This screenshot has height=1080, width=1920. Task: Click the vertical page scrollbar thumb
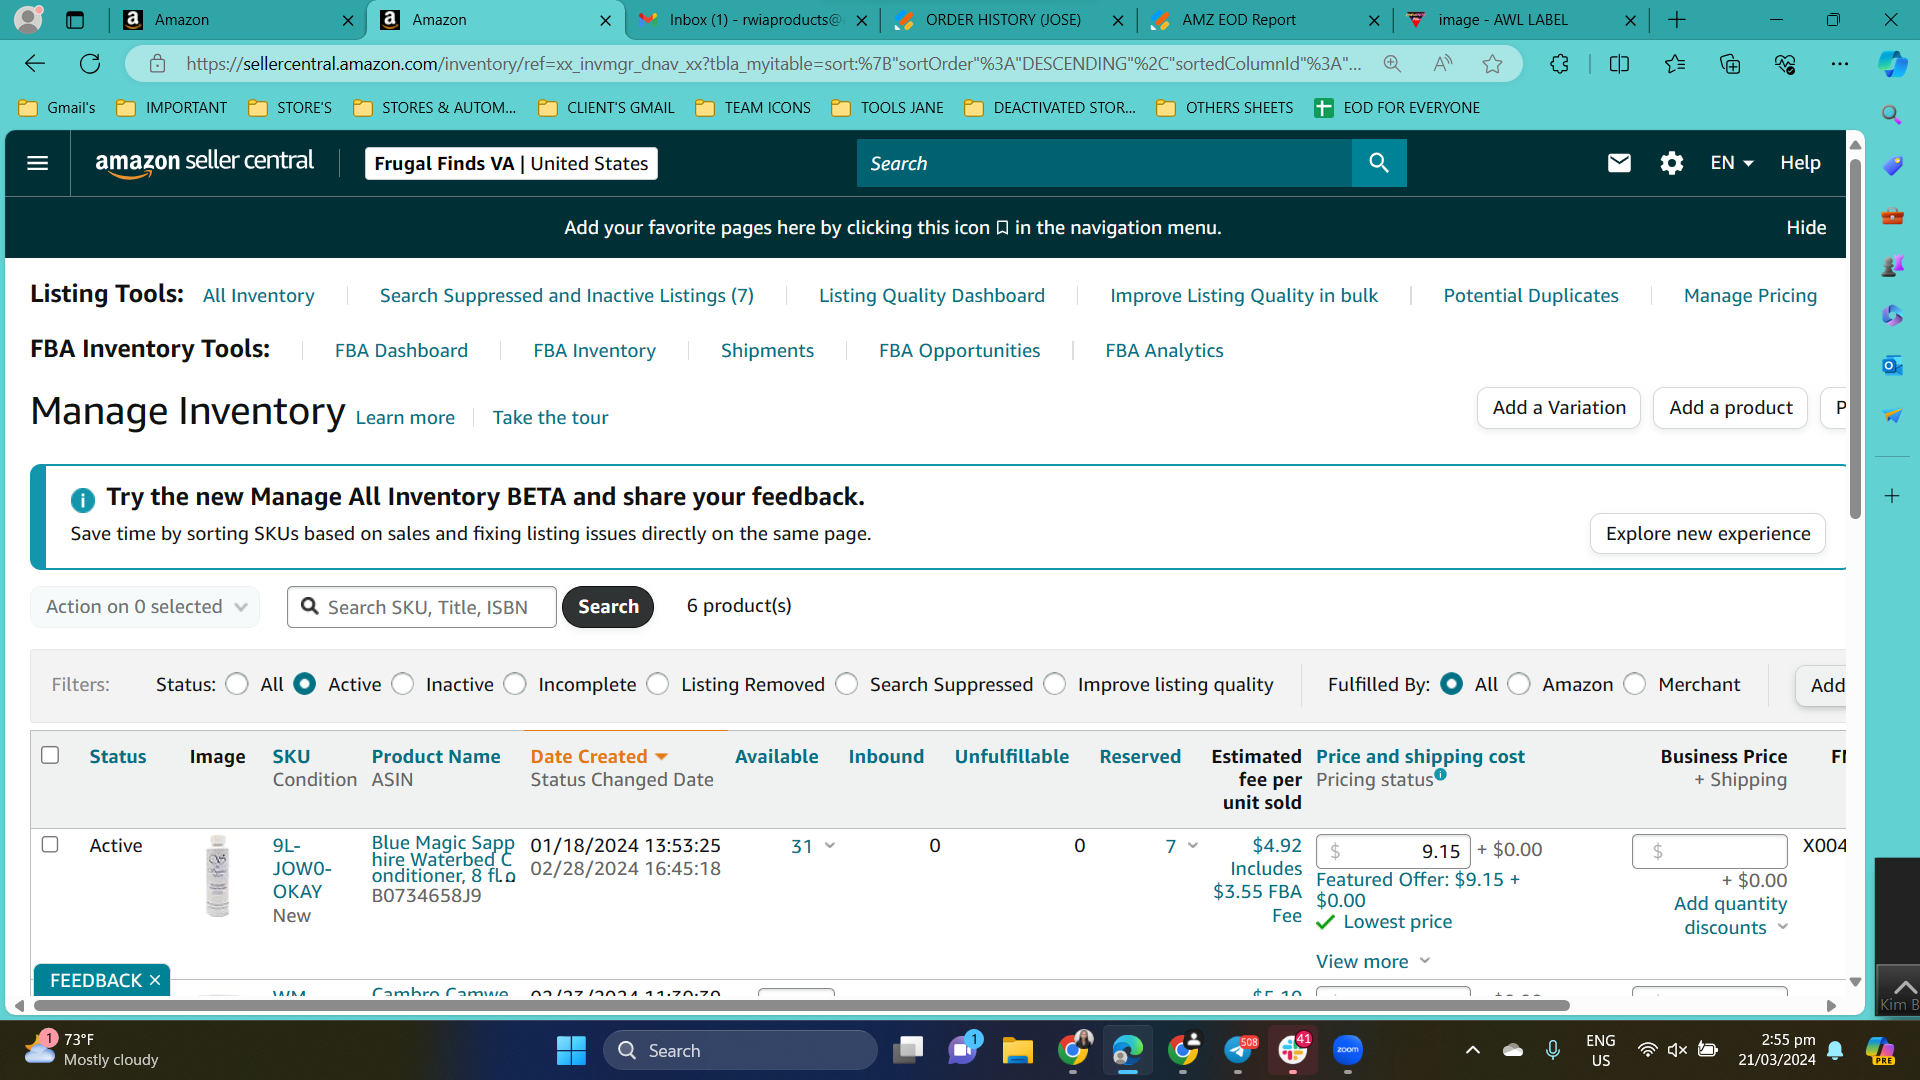tap(1855, 339)
